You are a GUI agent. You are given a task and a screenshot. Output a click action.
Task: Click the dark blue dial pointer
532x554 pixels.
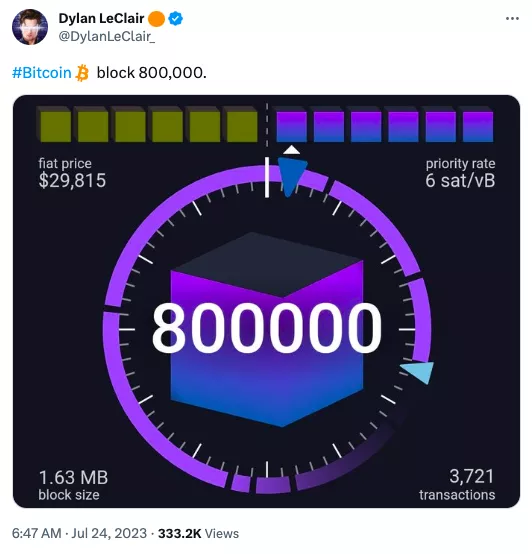(x=292, y=177)
